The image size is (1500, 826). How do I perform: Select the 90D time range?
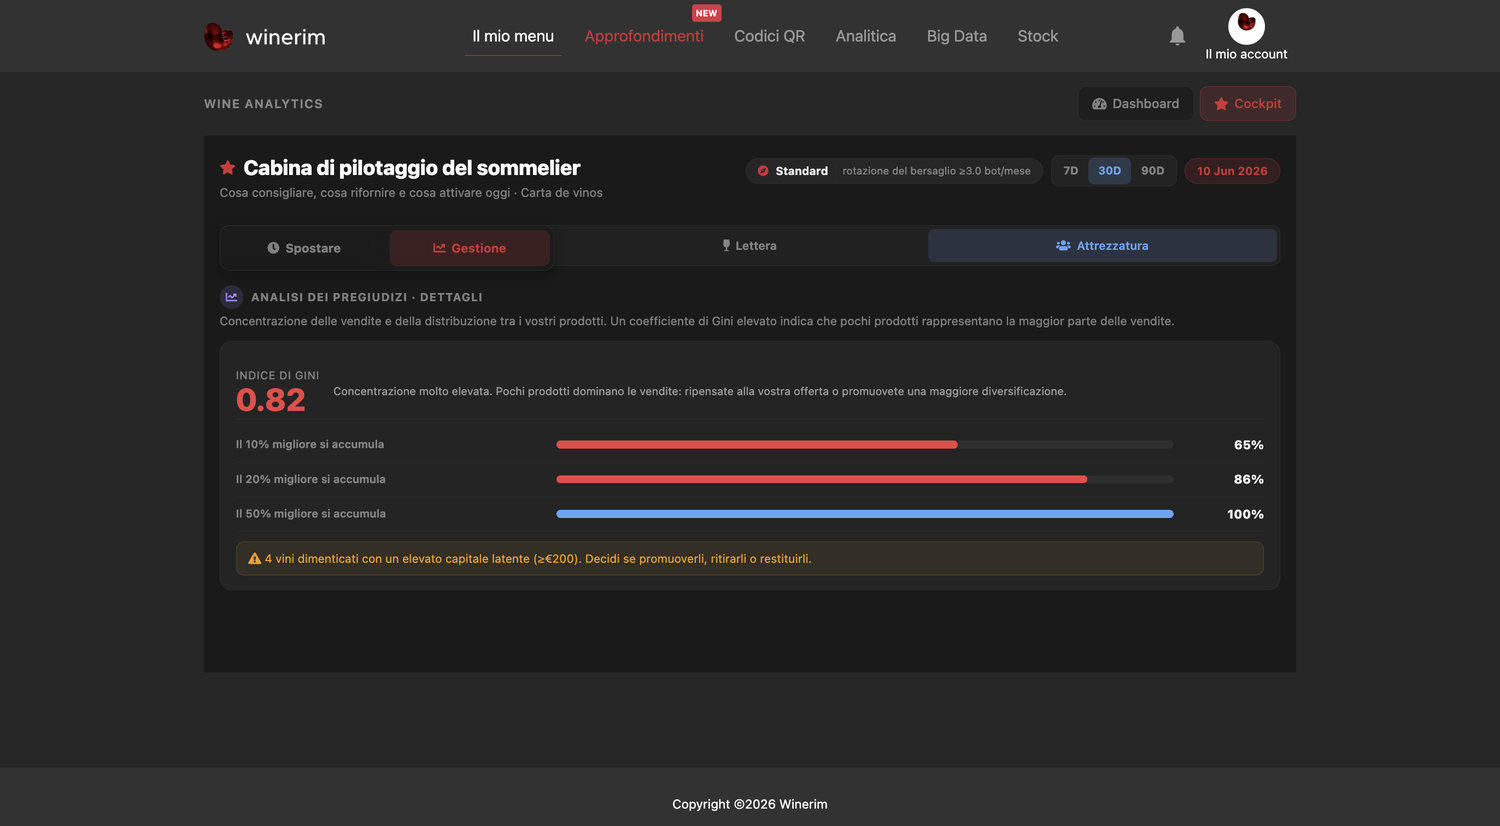click(x=1152, y=171)
